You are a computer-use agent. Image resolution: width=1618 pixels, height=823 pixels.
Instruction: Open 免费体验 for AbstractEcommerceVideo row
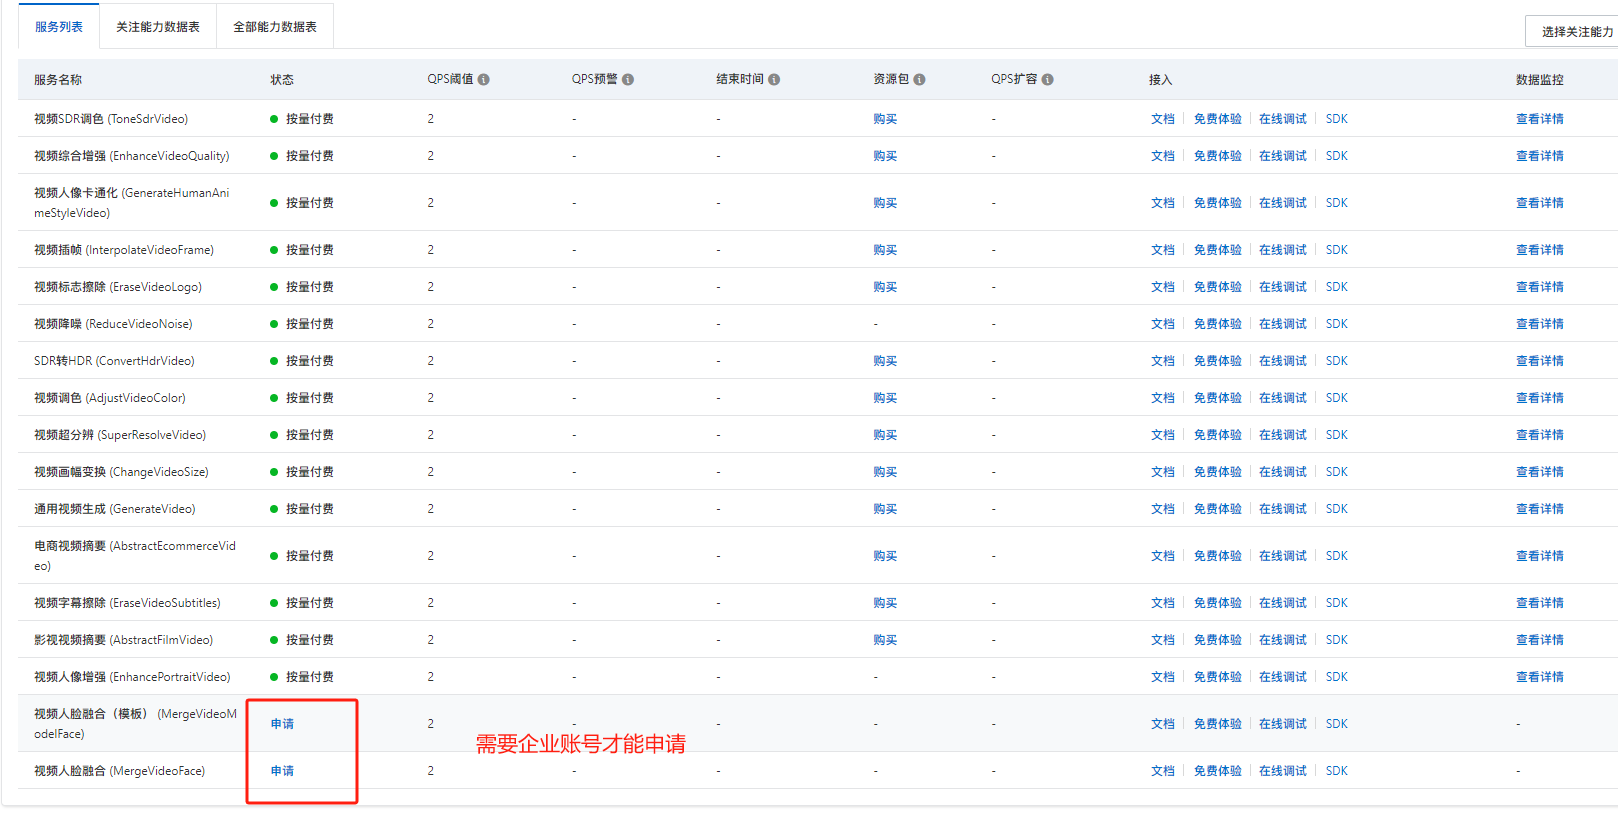coord(1218,556)
